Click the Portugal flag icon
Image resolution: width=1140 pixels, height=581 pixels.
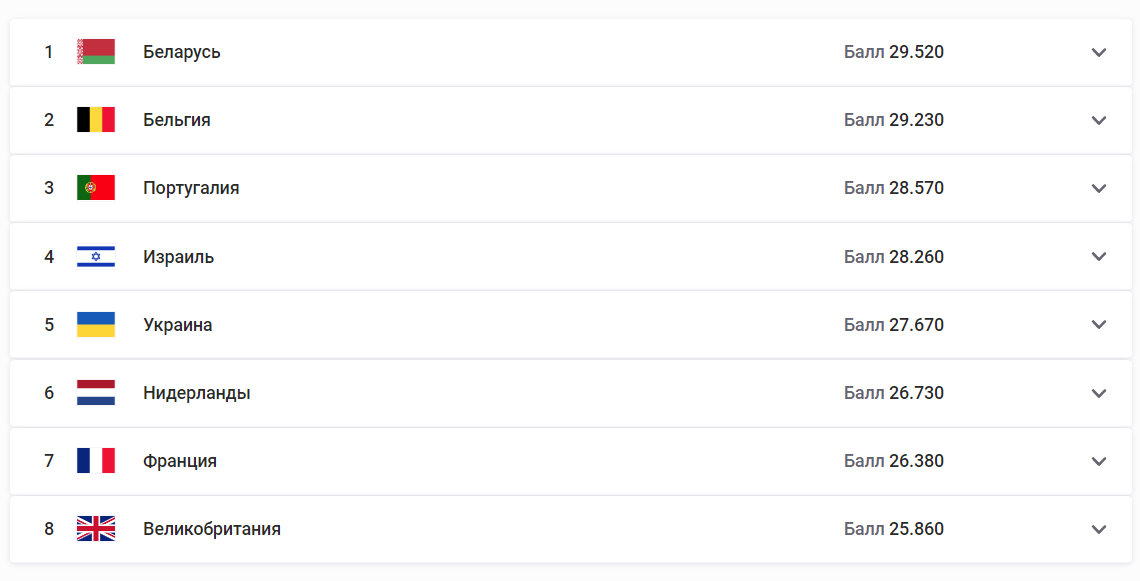pyautogui.click(x=96, y=188)
